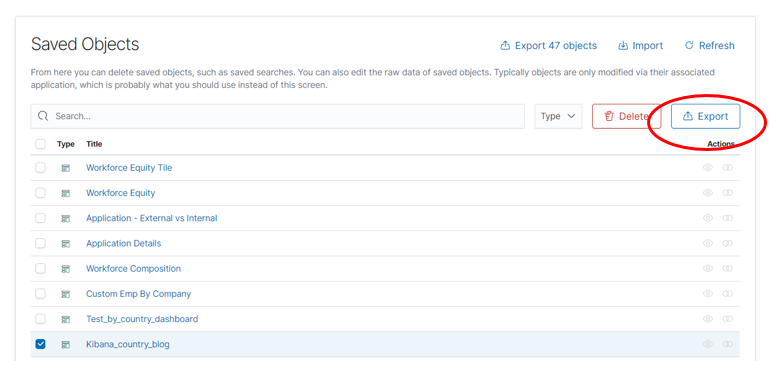
Task: Click dashboard type icon for Application Details
Action: tap(65, 244)
